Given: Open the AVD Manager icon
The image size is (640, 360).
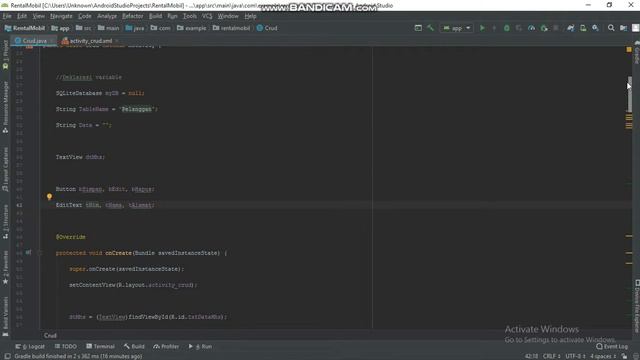Looking at the screenshot, I should [x=583, y=28].
